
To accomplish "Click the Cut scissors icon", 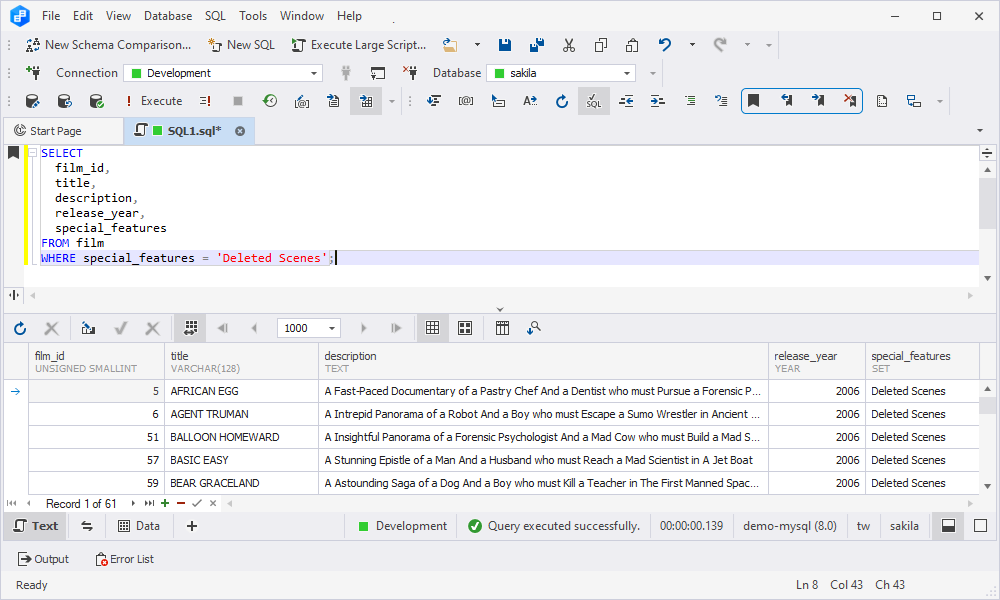I will pos(569,45).
